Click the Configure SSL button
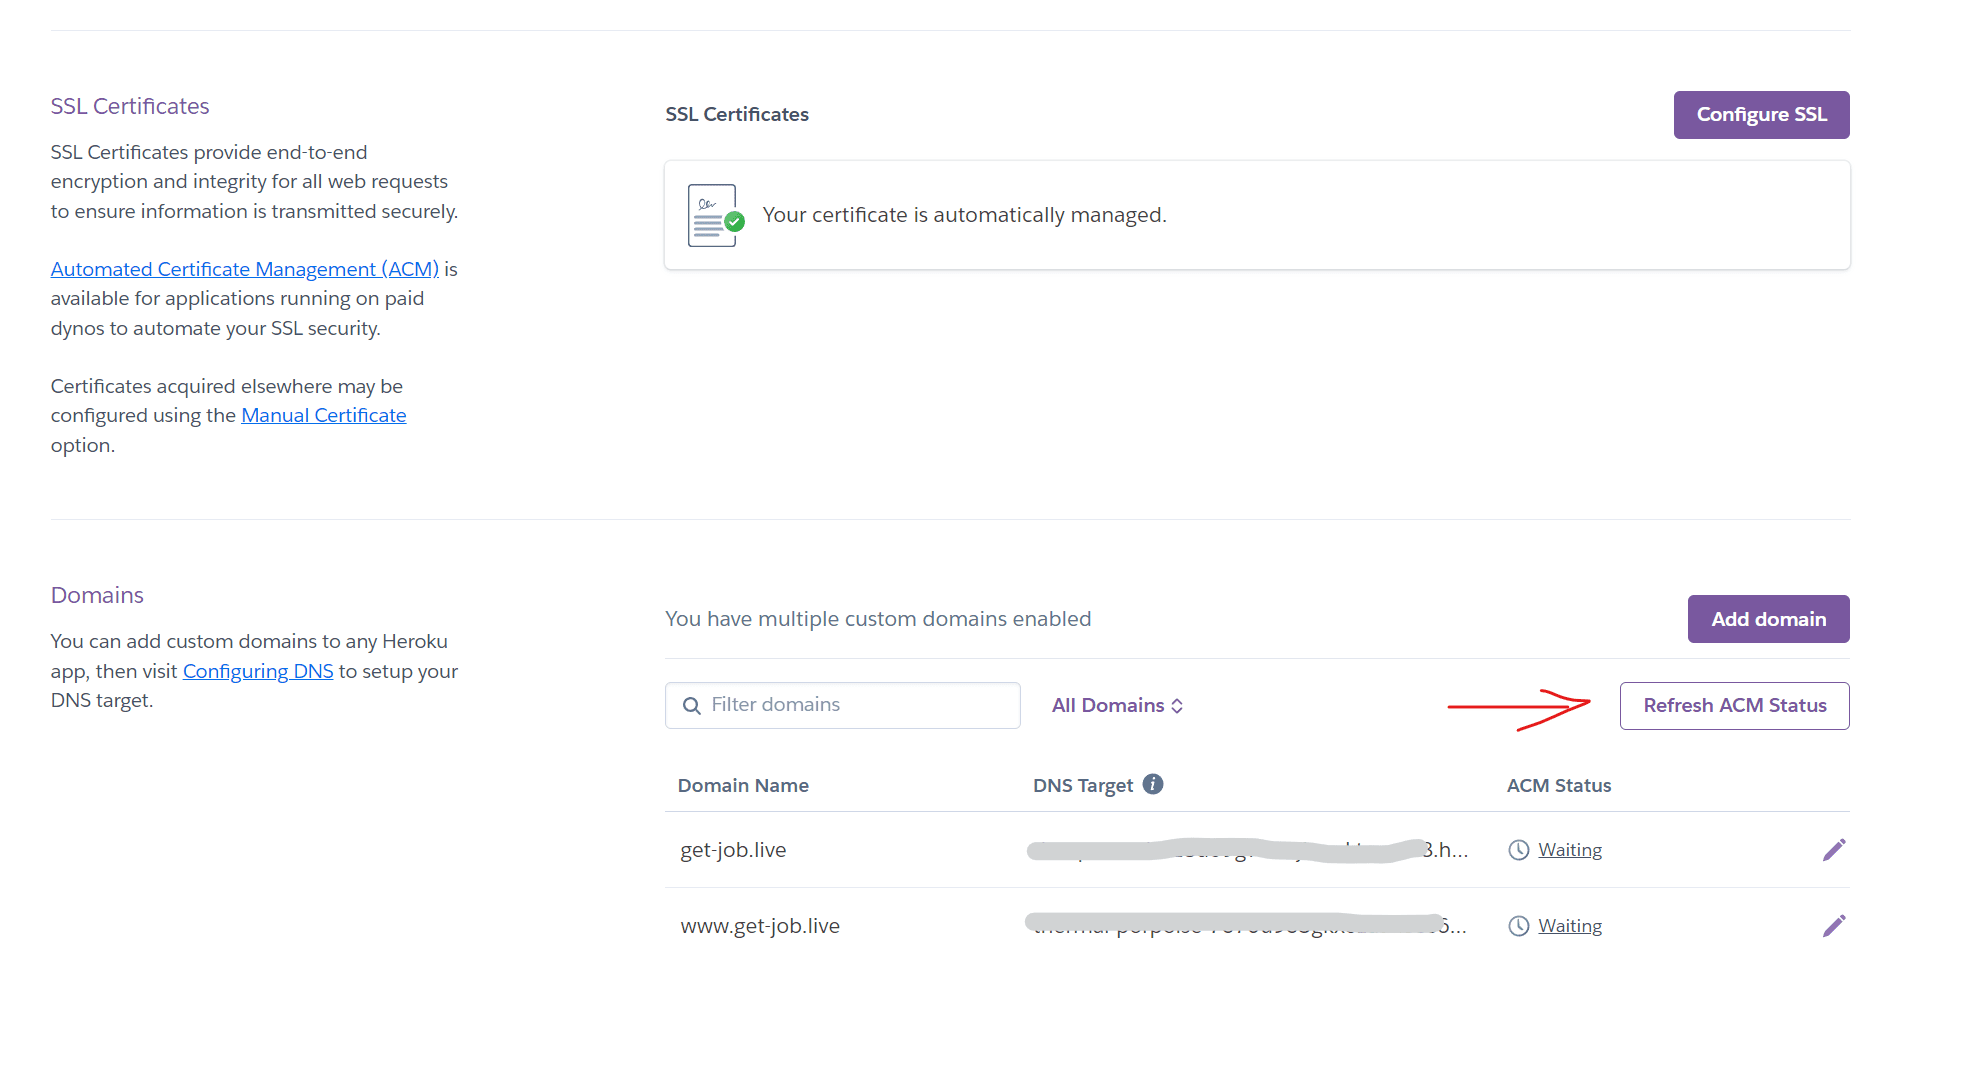The height and width of the screenshot is (1081, 1984). (1760, 115)
